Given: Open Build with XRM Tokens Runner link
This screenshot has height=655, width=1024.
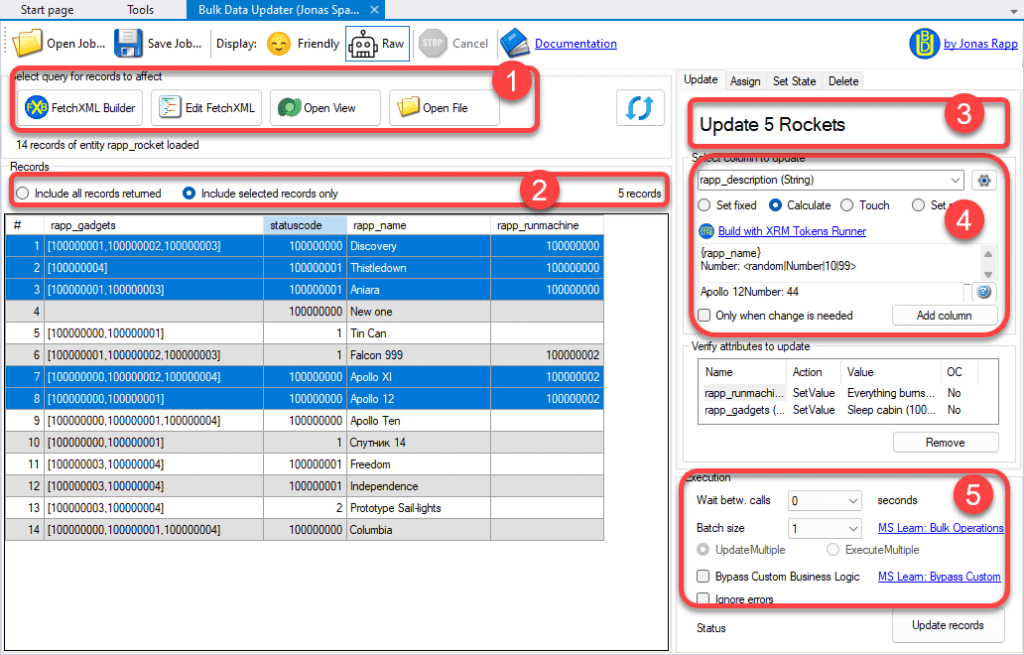Looking at the screenshot, I should [x=792, y=231].
